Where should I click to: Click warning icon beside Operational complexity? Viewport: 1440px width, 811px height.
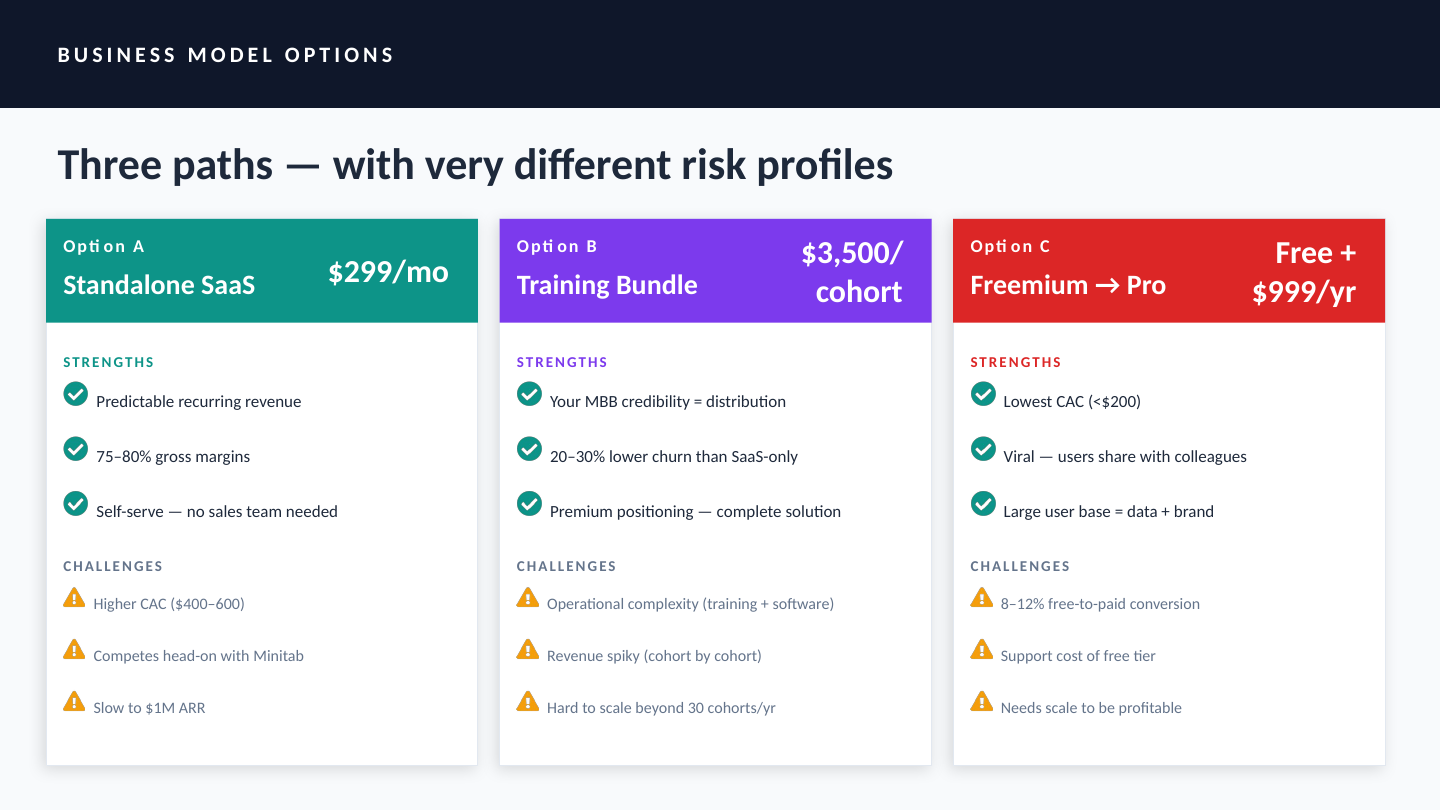point(528,598)
